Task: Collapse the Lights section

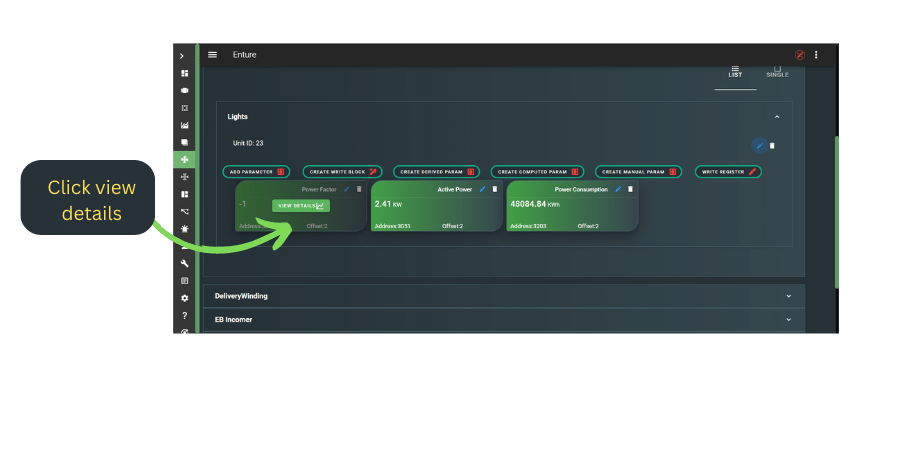Action: [x=777, y=117]
